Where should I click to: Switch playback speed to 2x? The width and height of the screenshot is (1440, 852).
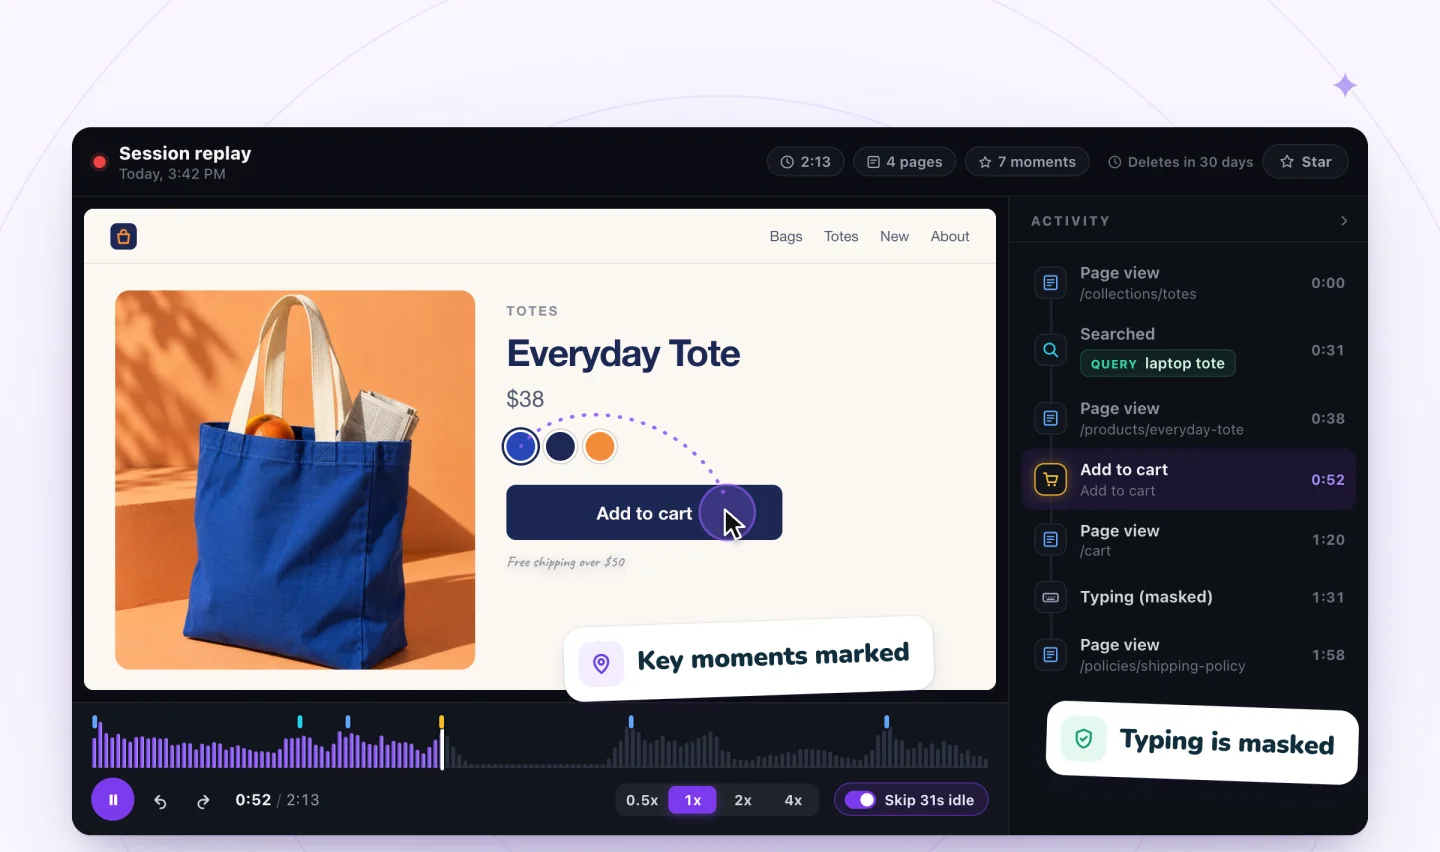pyautogui.click(x=743, y=800)
